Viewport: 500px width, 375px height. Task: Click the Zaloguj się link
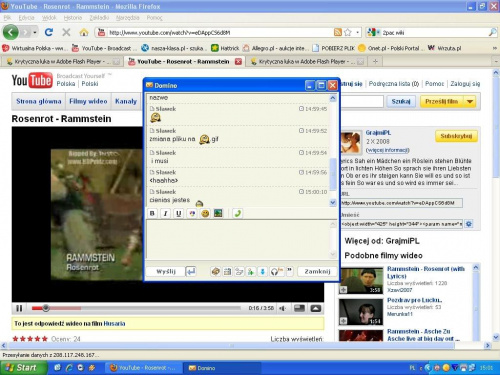465,84
